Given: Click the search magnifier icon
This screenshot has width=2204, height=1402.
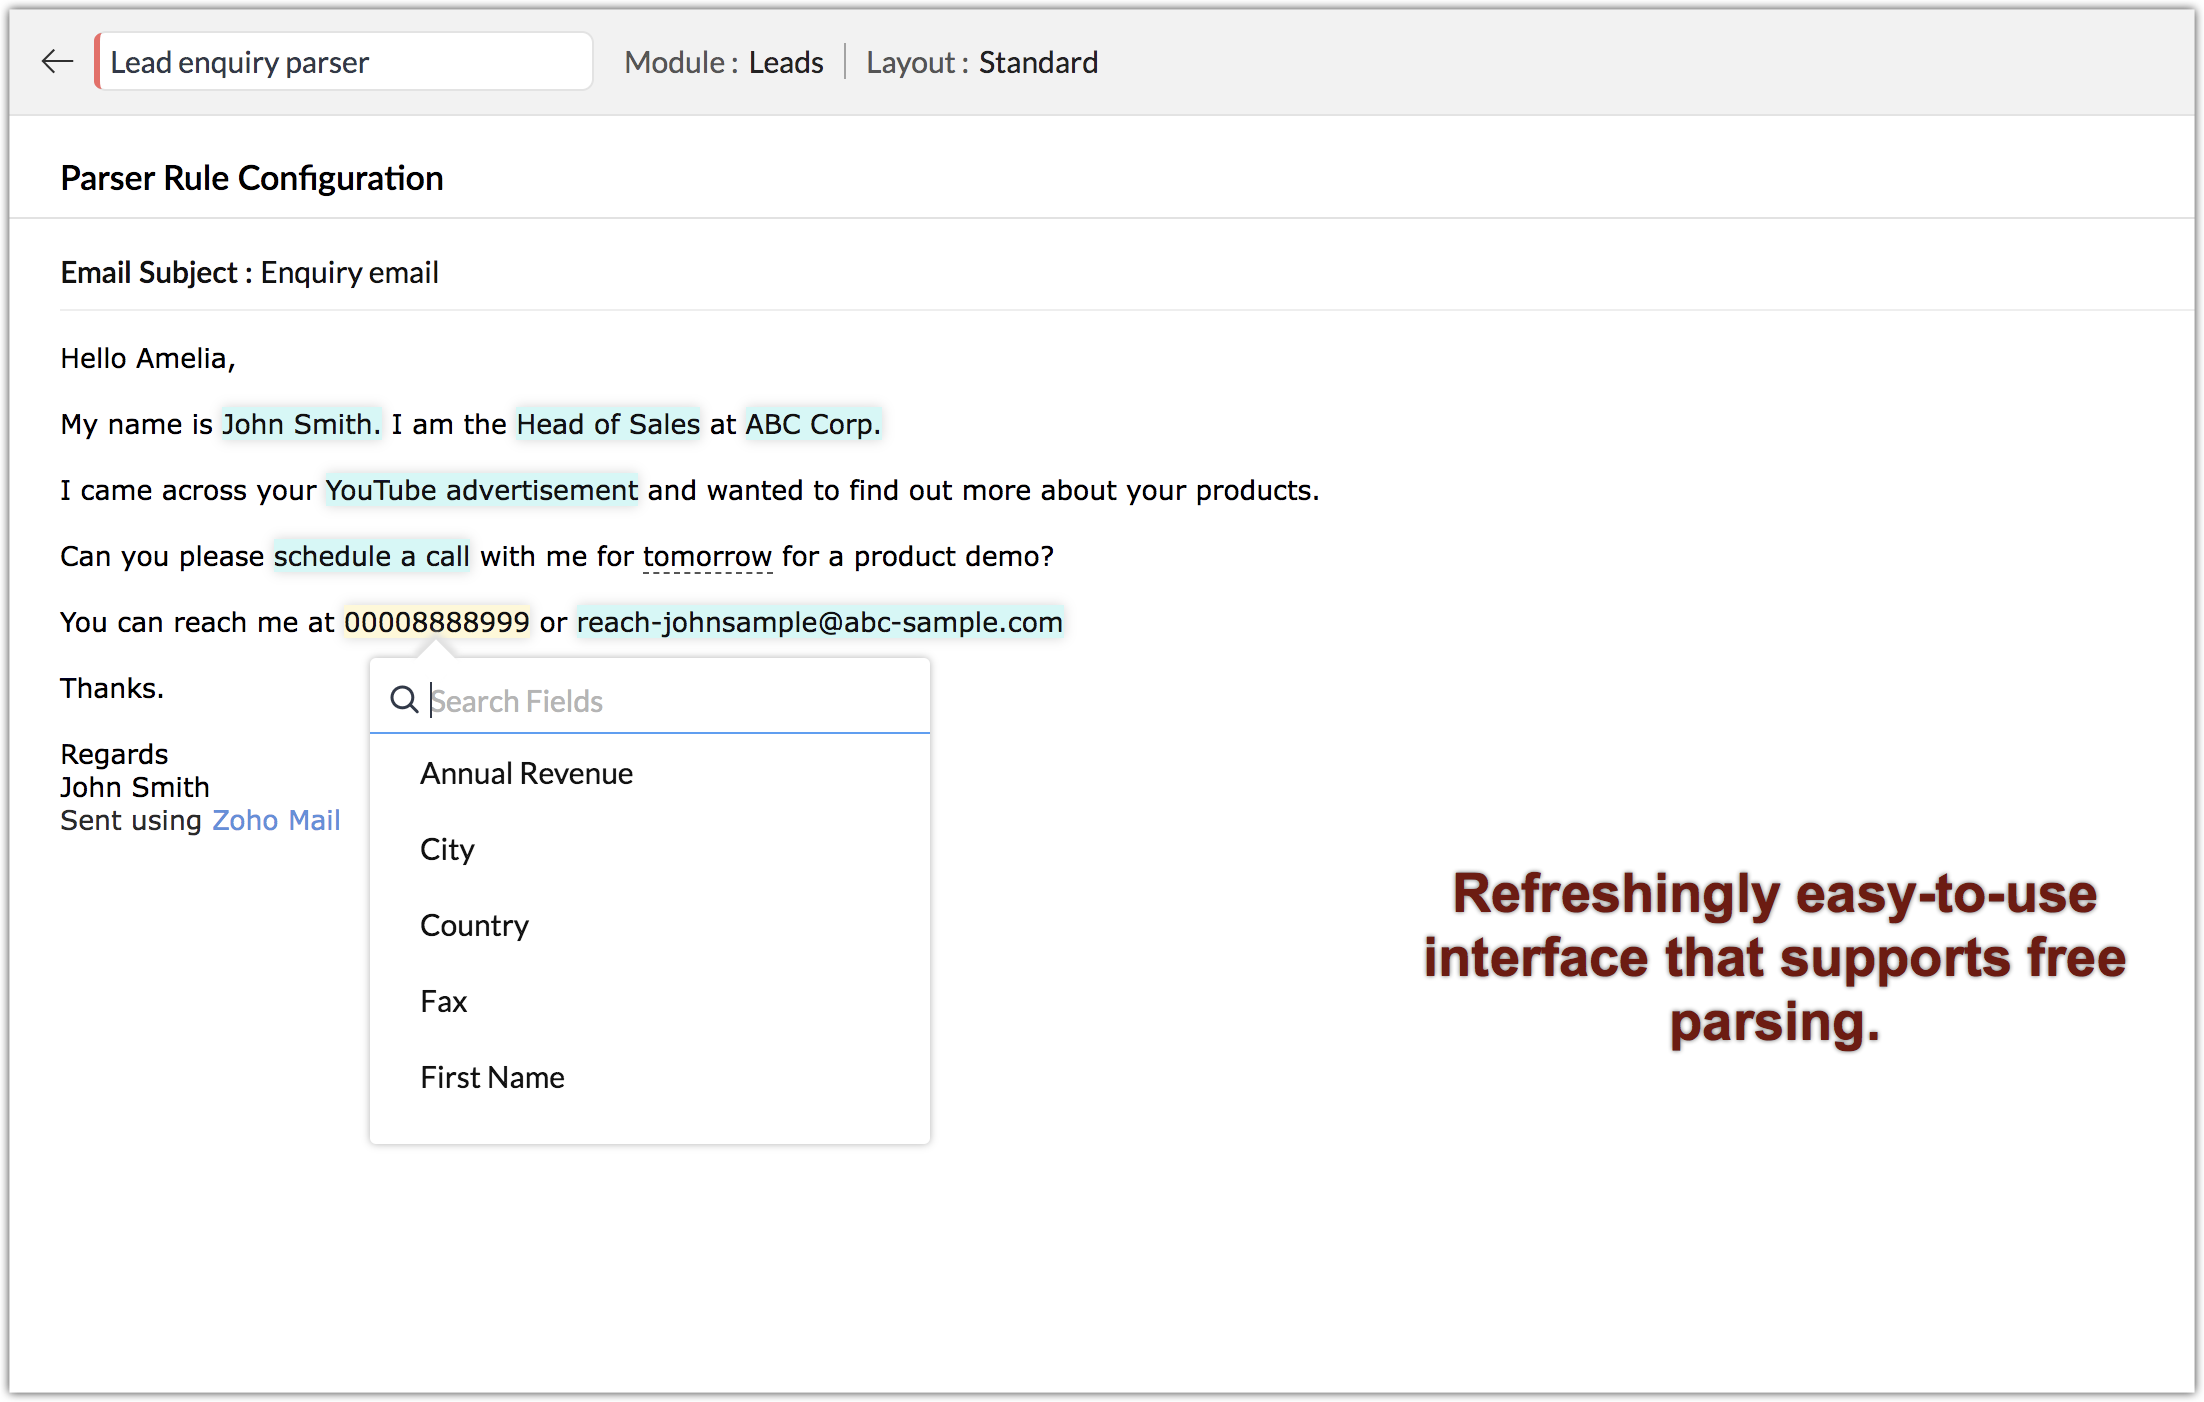Looking at the screenshot, I should 403,700.
